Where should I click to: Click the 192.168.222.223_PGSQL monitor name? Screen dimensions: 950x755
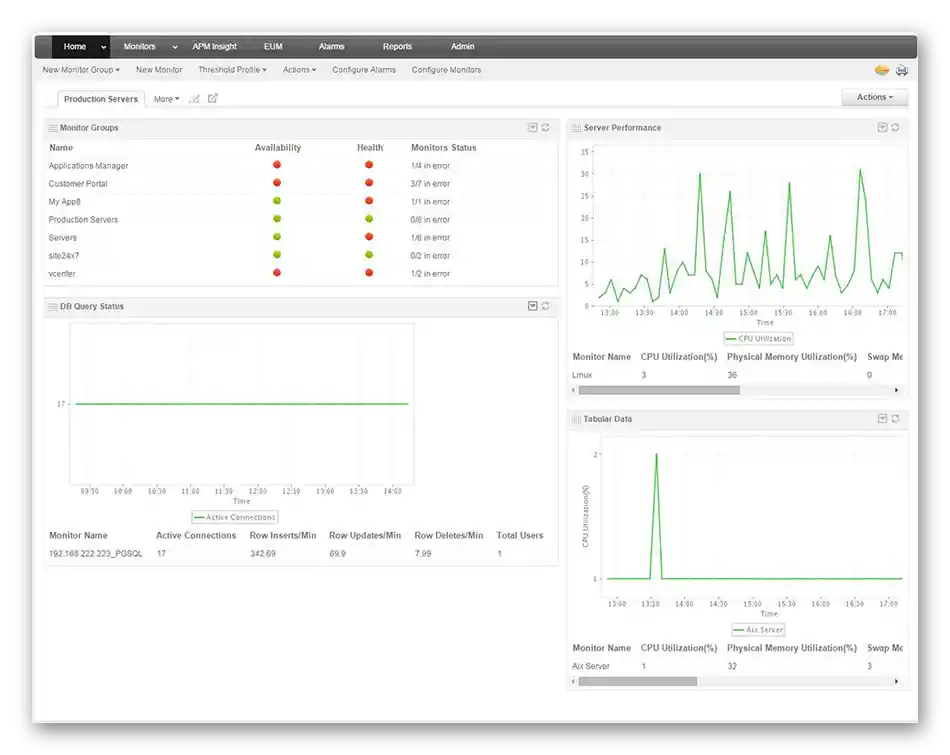tap(96, 554)
